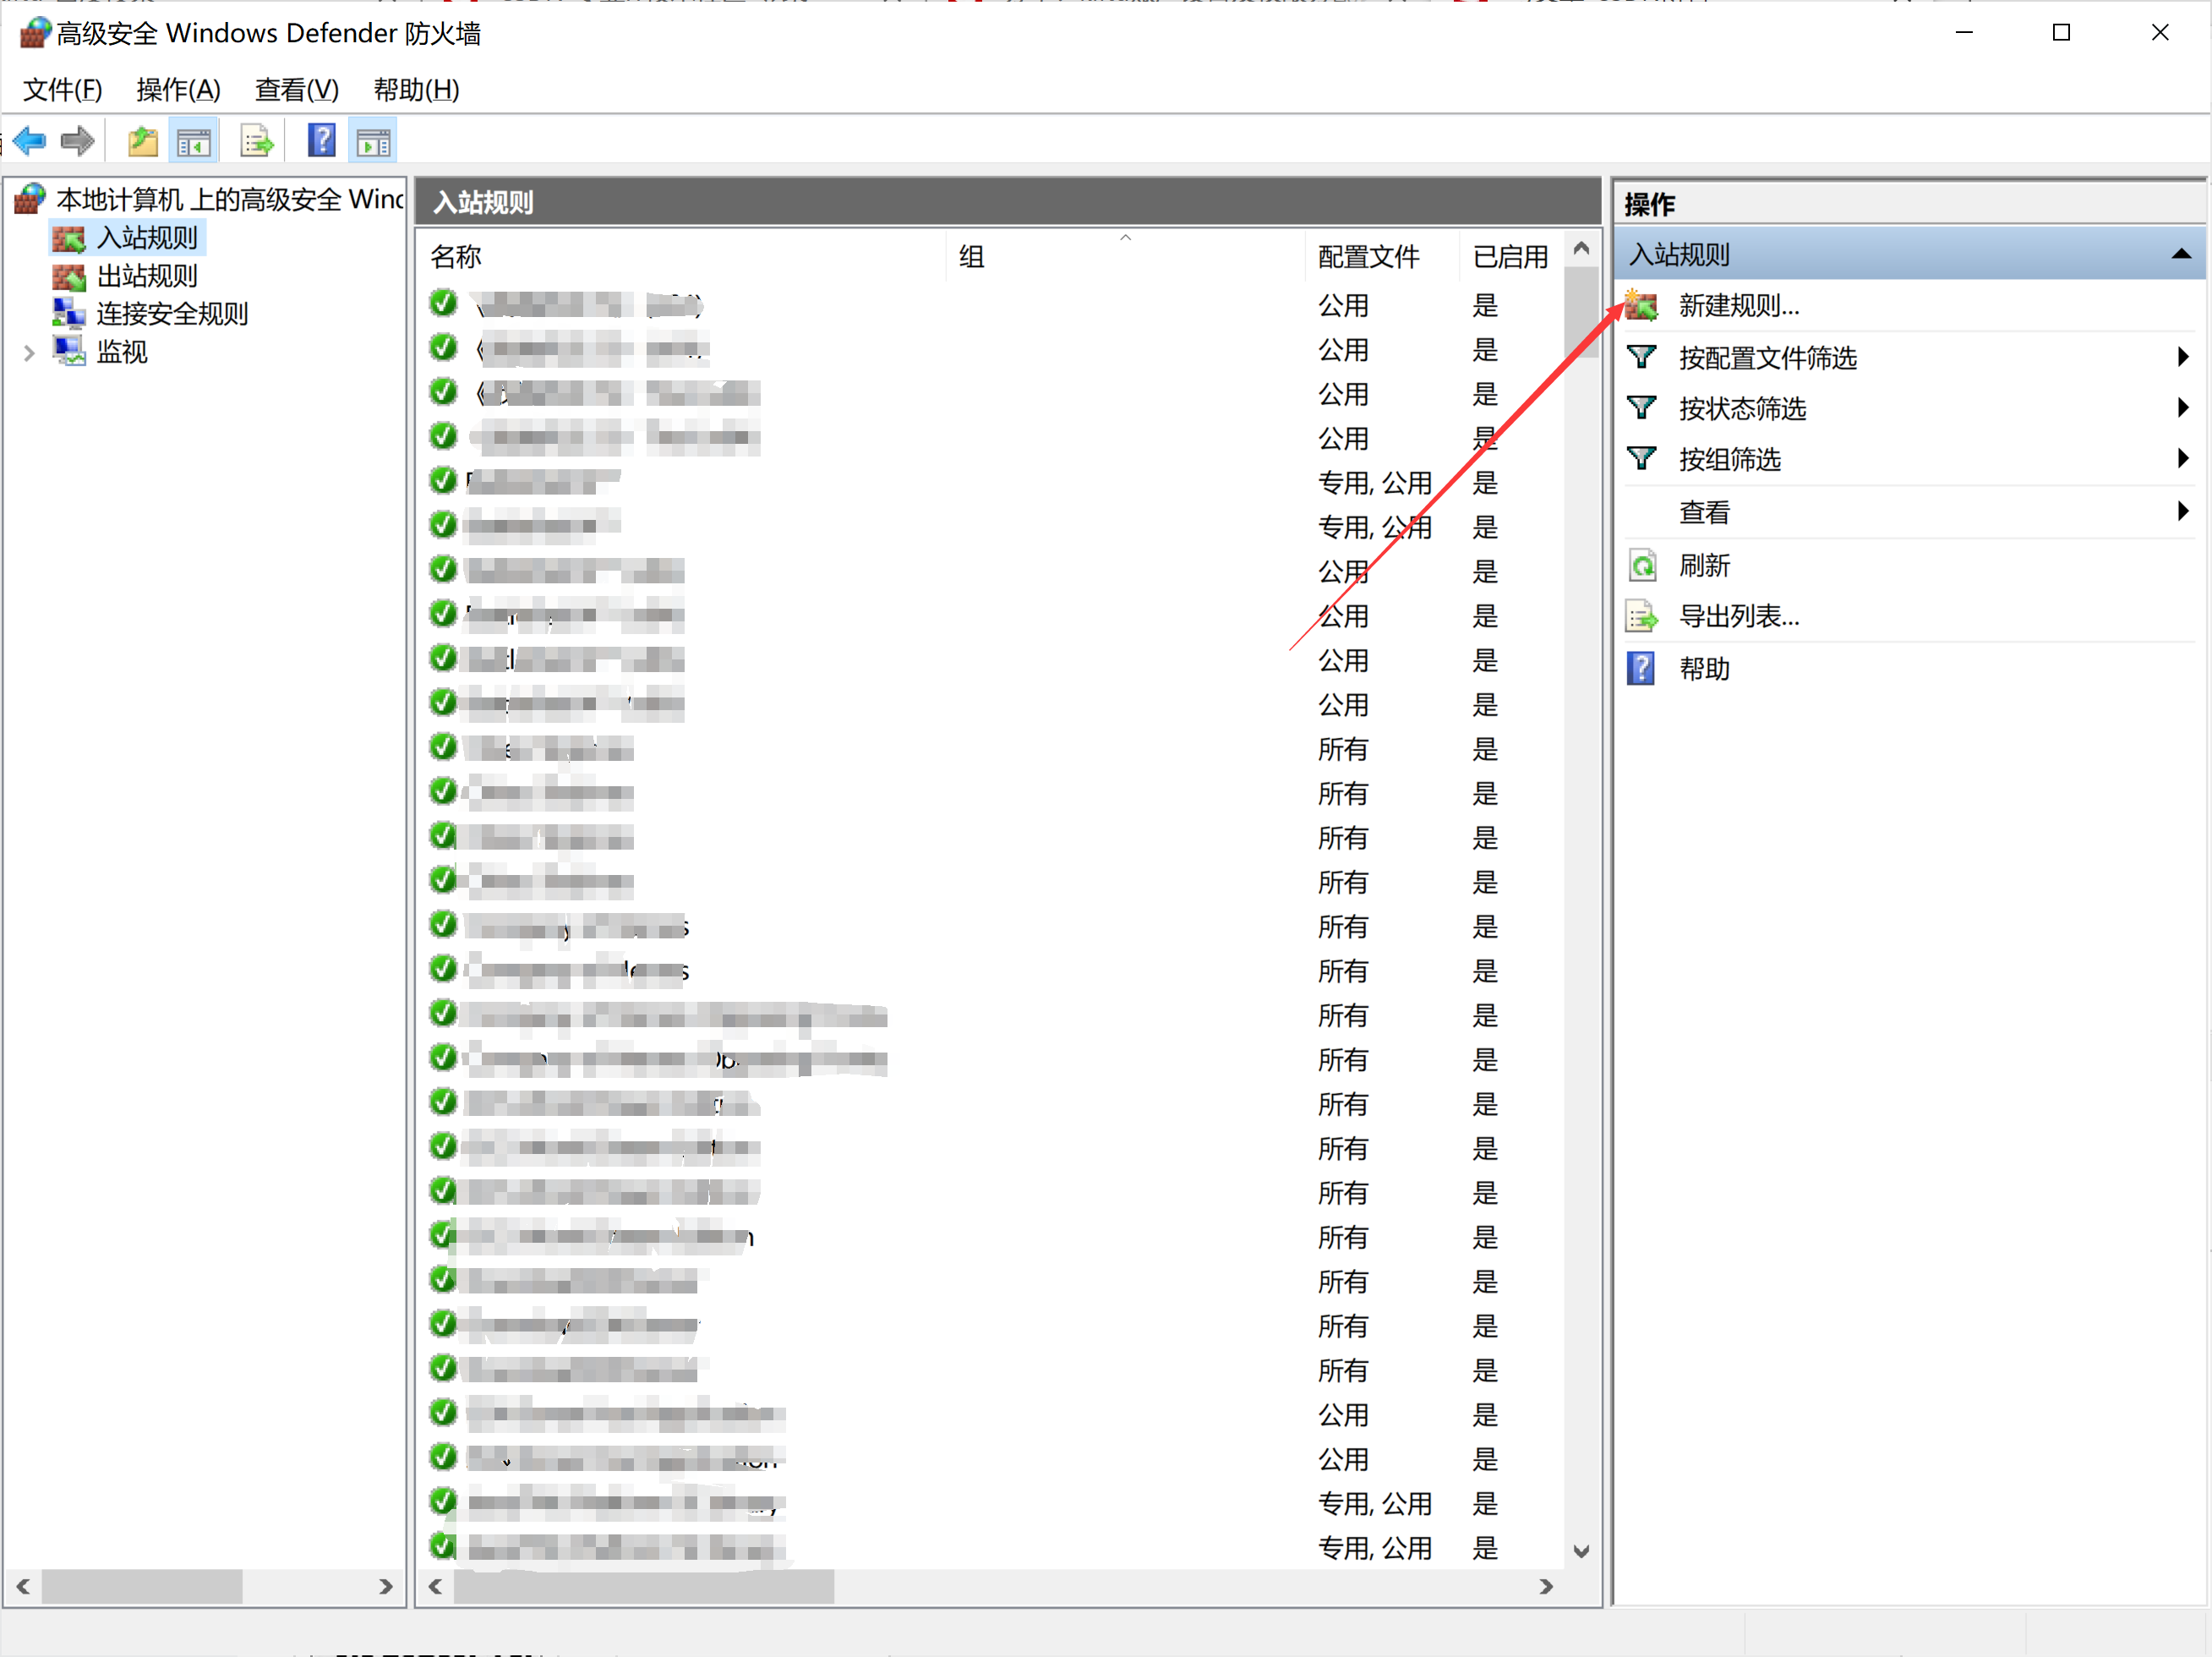2212x1657 pixels.
Task: Click 新建规则... in the actions pane
Action: coord(1740,305)
